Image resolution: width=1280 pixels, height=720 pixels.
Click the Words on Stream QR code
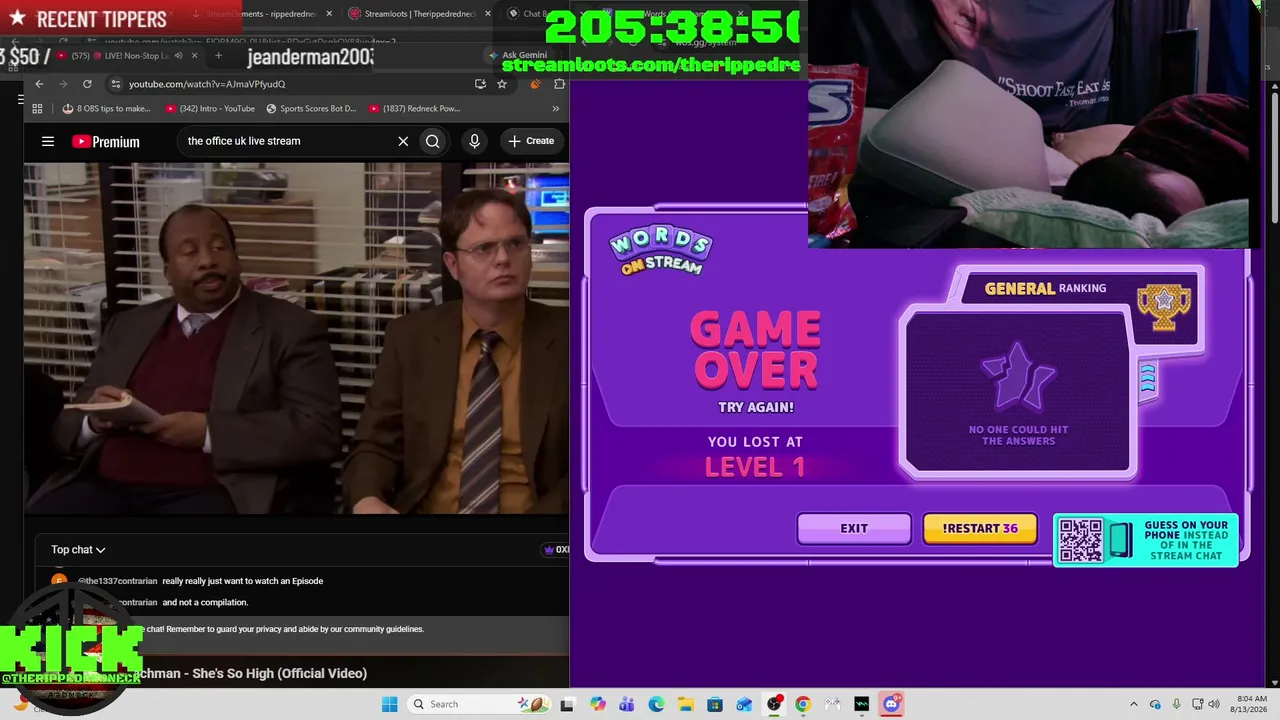coord(1080,540)
